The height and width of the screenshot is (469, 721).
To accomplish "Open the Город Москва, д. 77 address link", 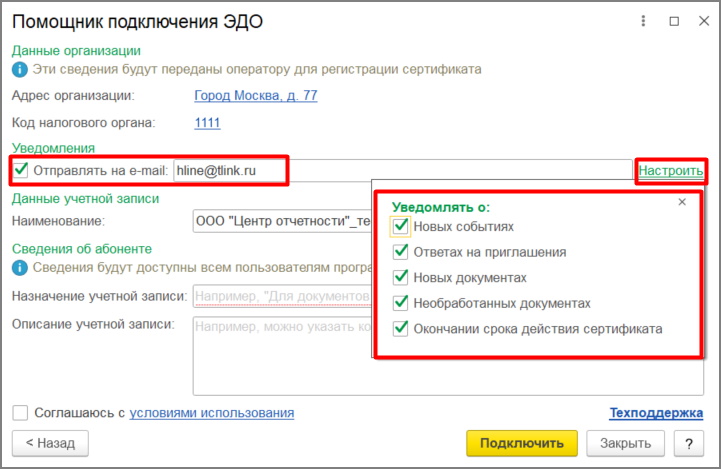I will (256, 96).
